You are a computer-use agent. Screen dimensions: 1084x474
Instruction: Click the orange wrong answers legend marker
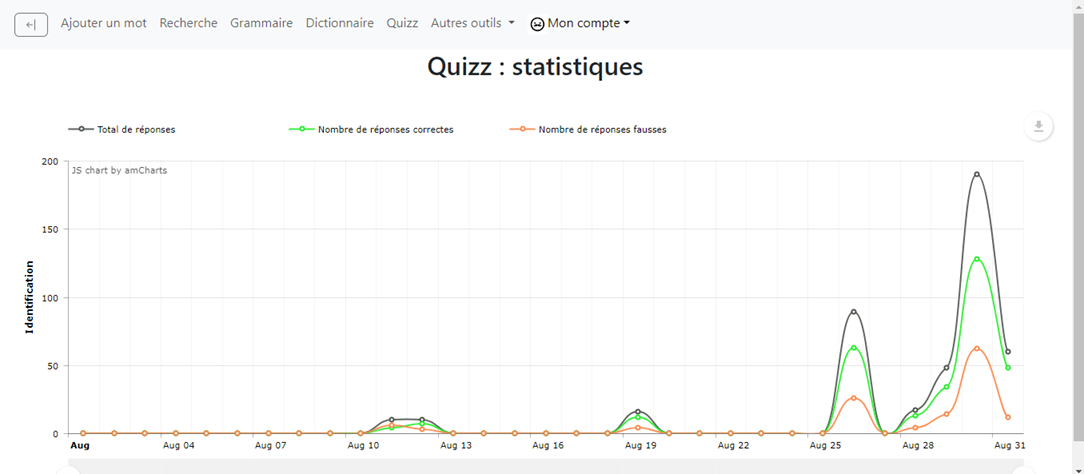click(522, 129)
